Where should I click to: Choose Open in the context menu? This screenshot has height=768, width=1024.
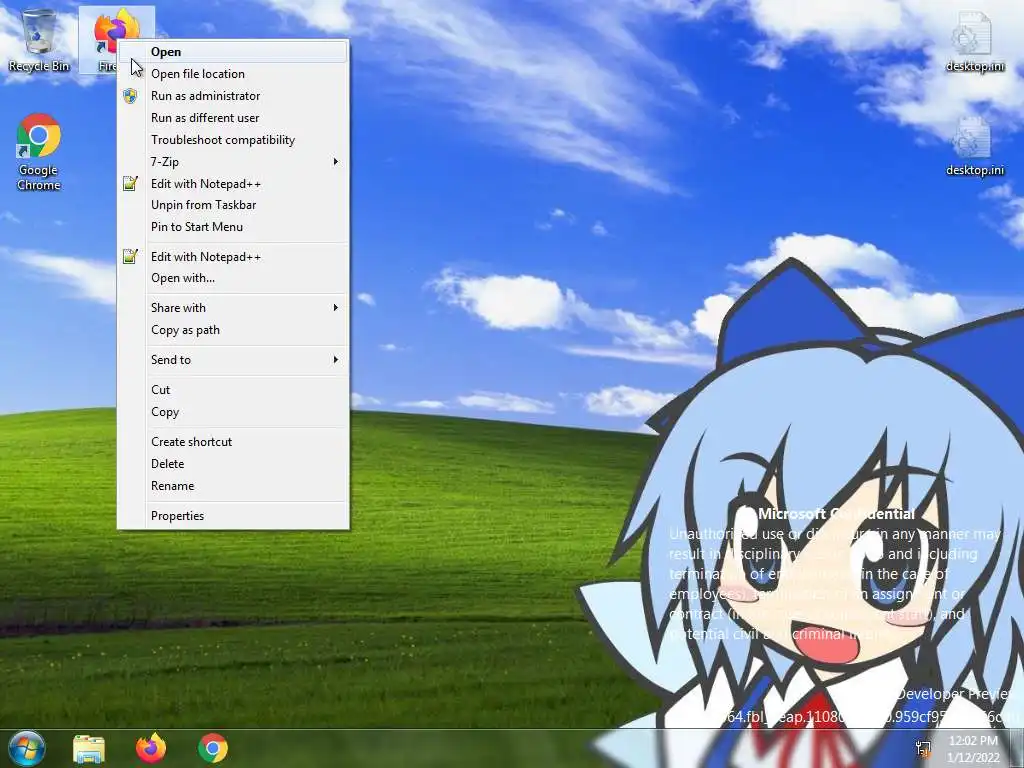pos(233,52)
